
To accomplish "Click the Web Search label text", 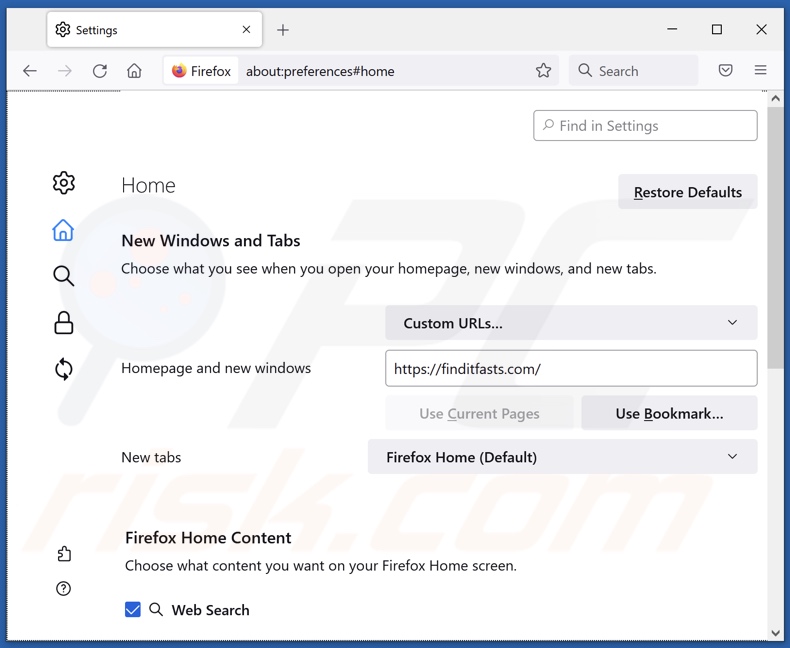I will (x=210, y=610).
